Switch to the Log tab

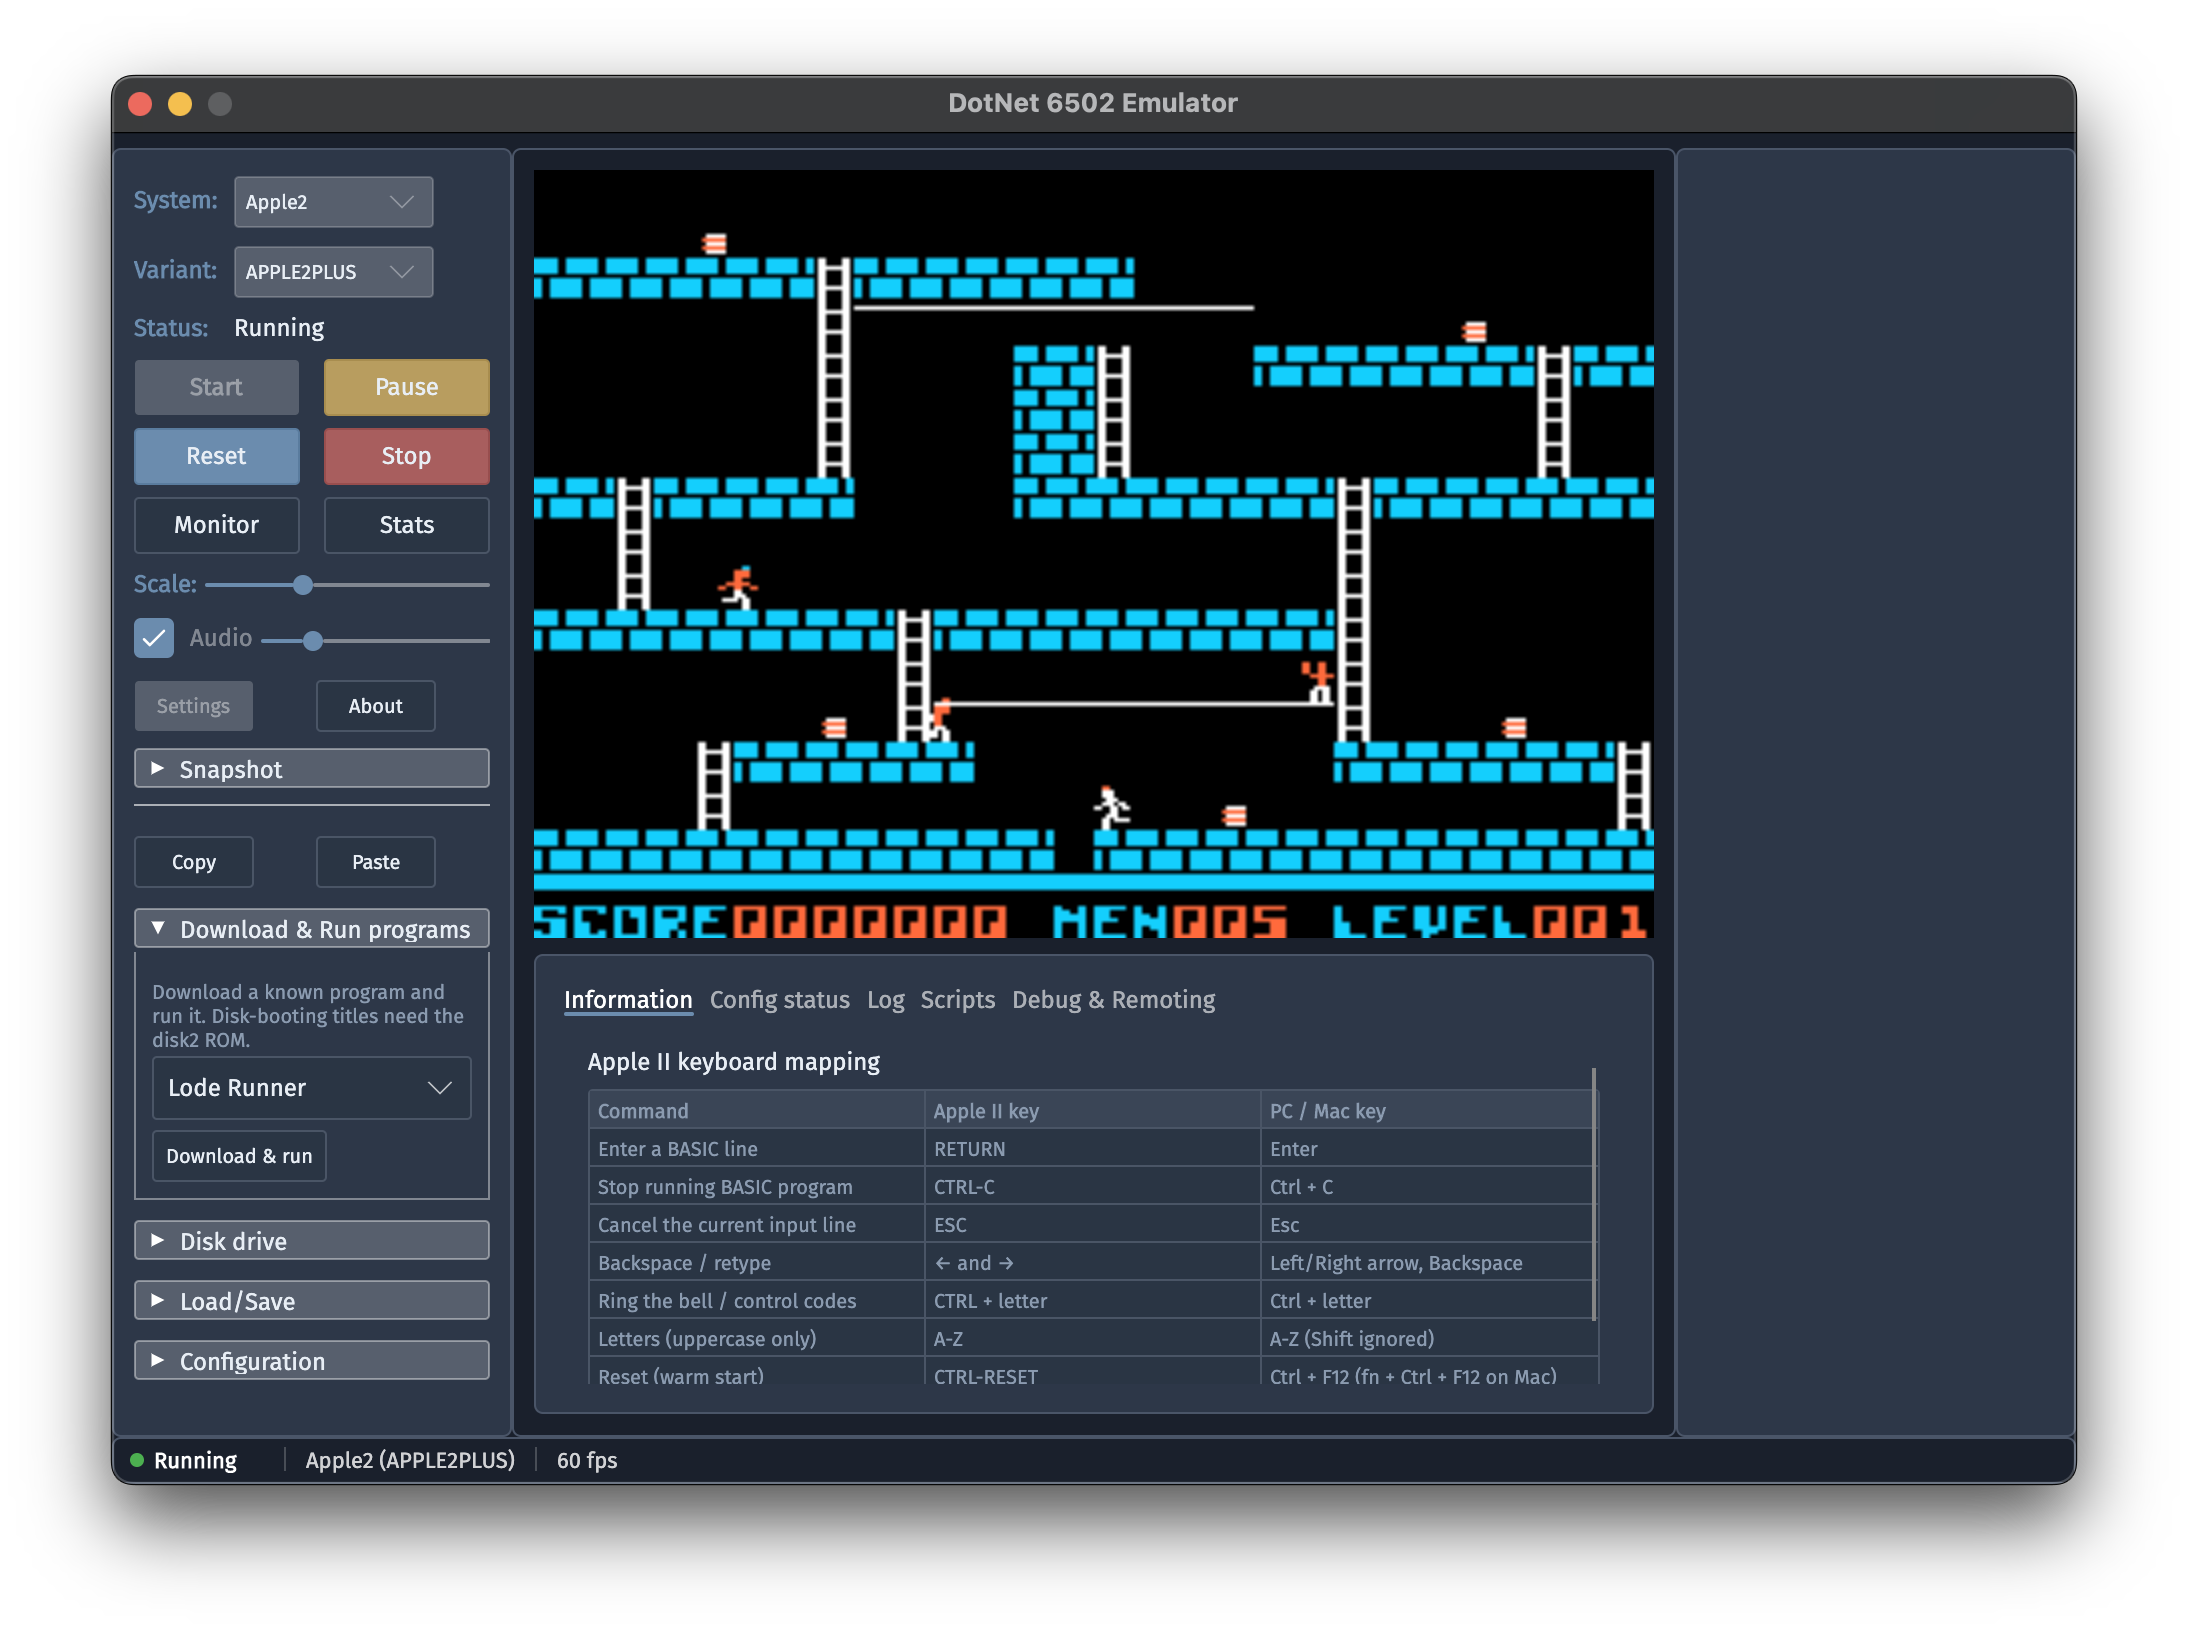coord(885,1000)
